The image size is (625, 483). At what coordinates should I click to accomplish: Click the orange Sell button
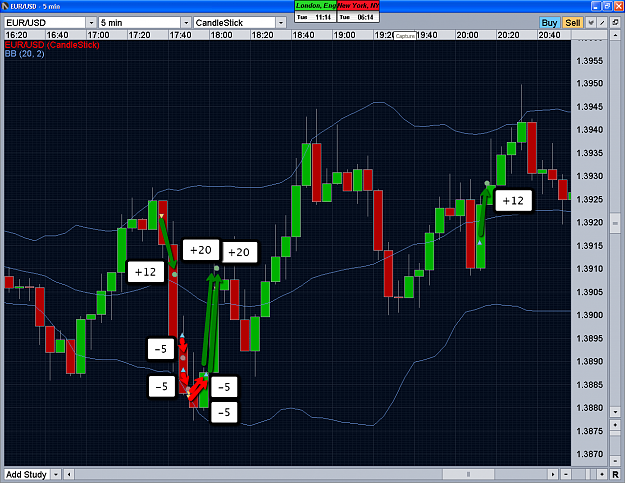tap(573, 23)
